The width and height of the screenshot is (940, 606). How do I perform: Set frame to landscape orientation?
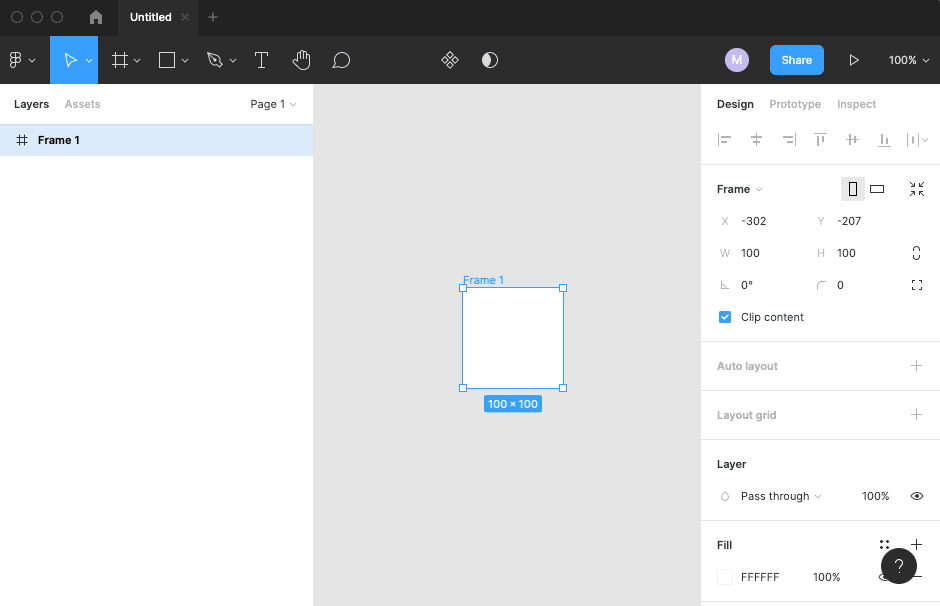point(877,189)
